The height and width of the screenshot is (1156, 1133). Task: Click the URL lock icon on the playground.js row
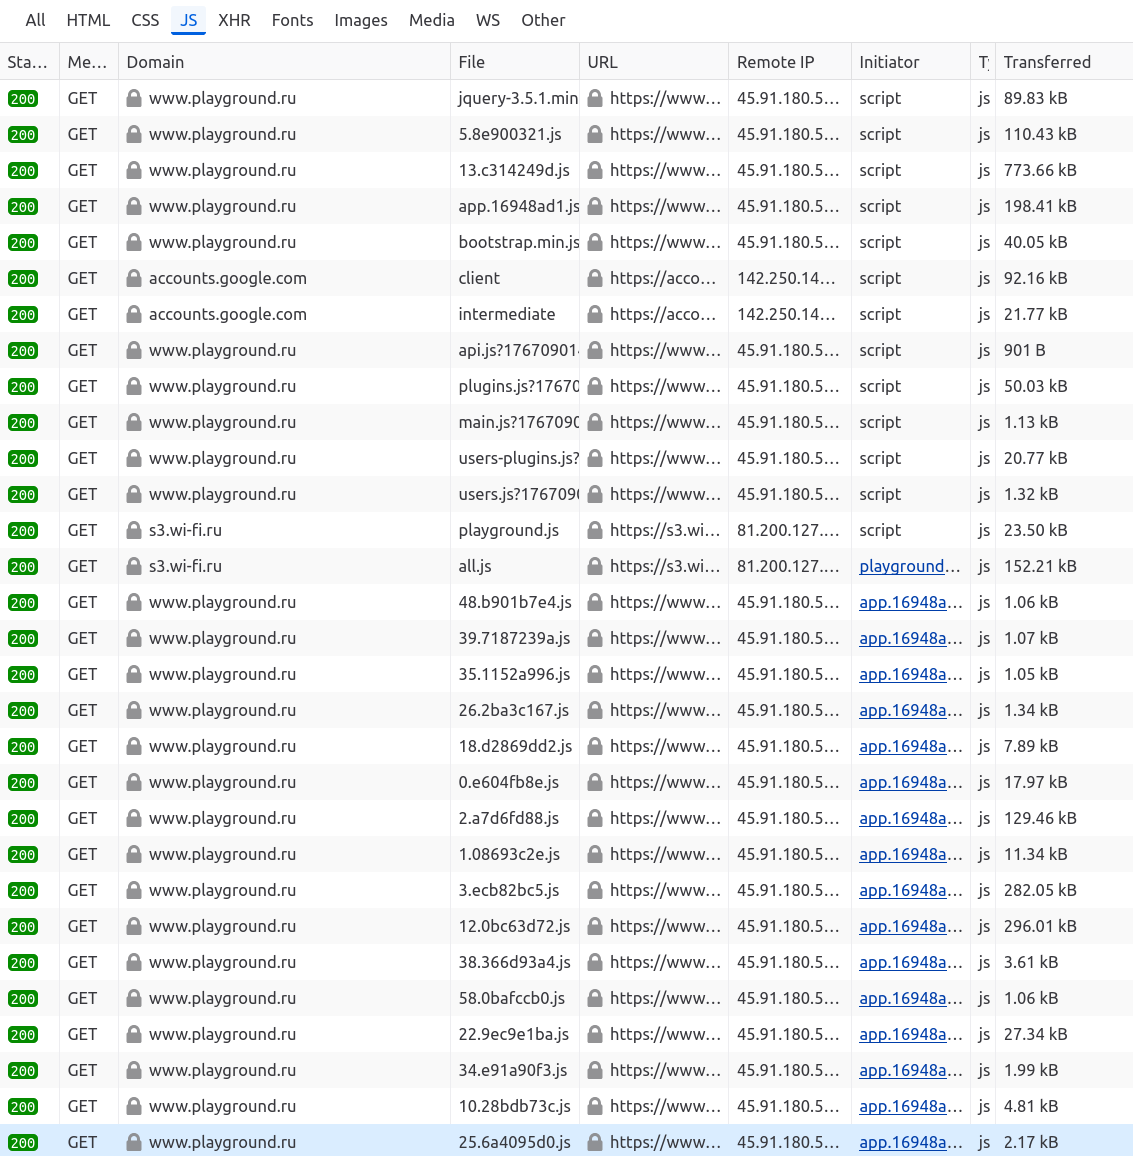595,530
